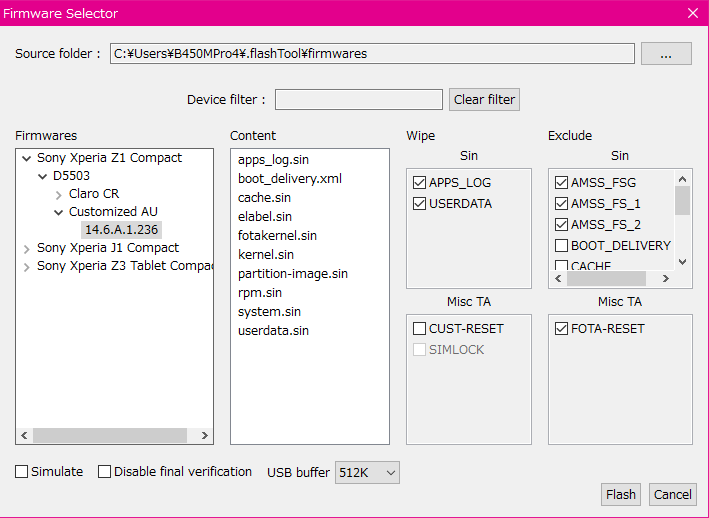Enable the Simulate checkbox

click(22, 471)
